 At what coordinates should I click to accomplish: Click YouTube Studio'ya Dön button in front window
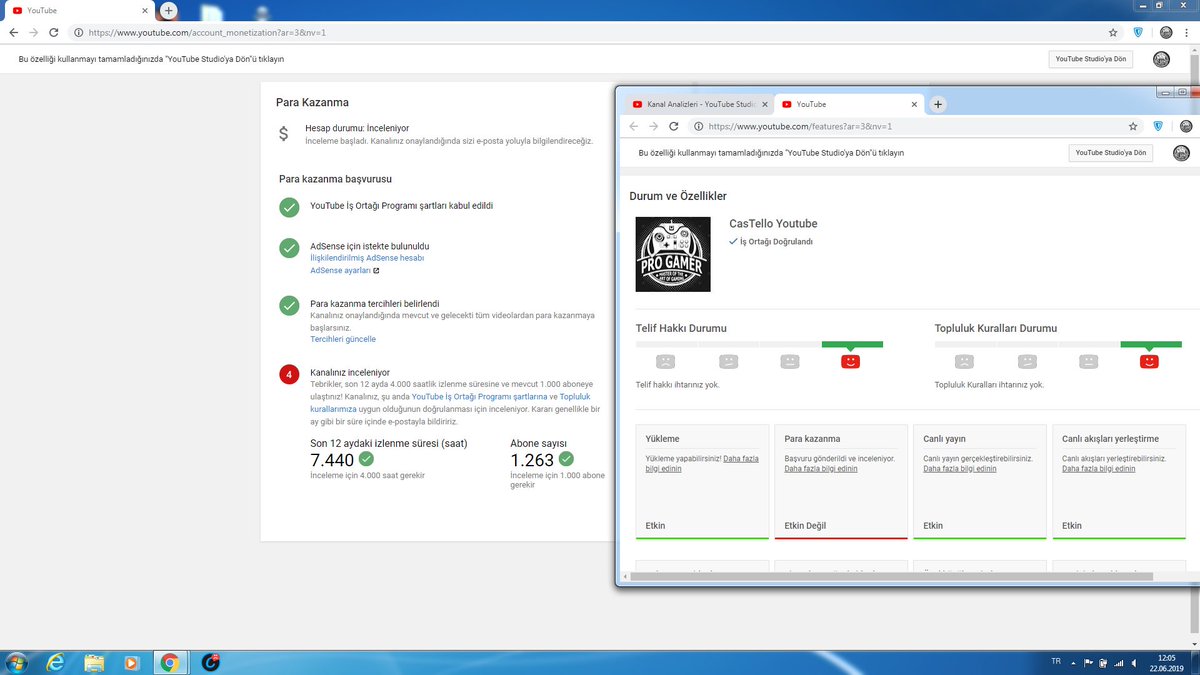point(1110,153)
